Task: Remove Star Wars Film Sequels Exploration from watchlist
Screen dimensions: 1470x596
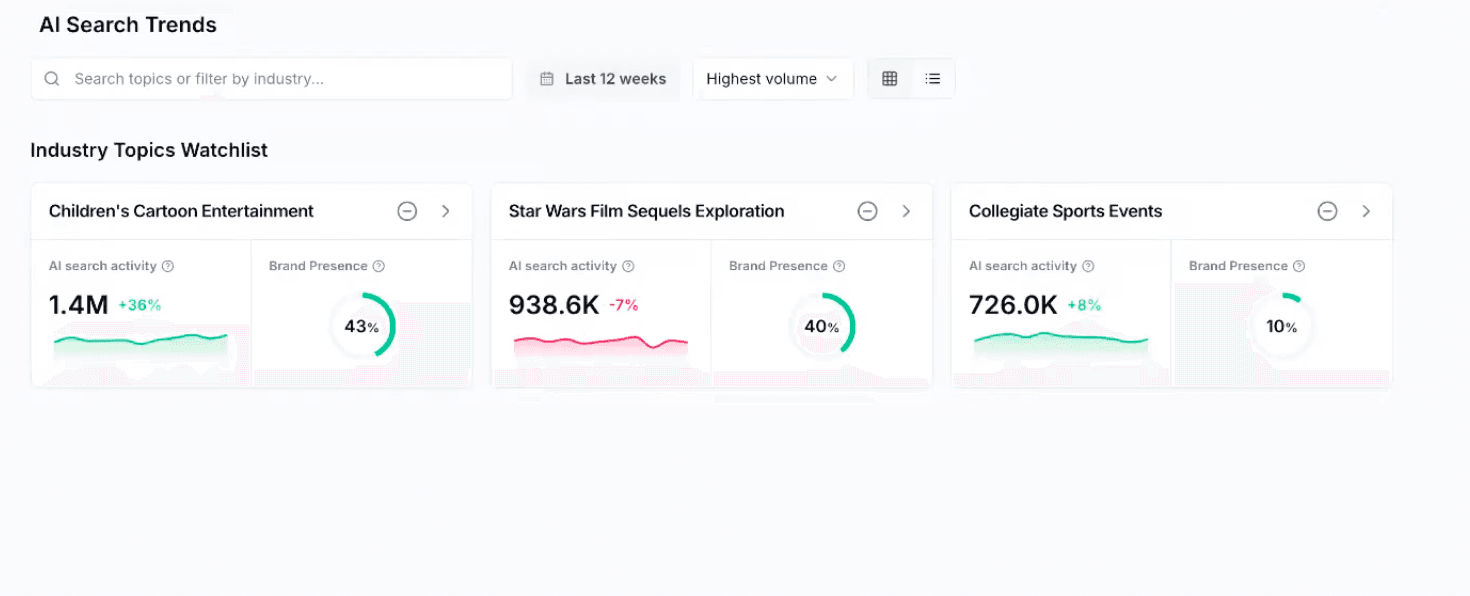Action: coord(867,211)
